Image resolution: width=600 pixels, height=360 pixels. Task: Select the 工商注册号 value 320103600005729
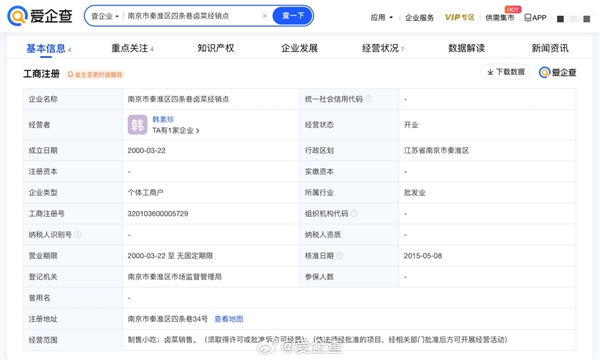(158, 213)
